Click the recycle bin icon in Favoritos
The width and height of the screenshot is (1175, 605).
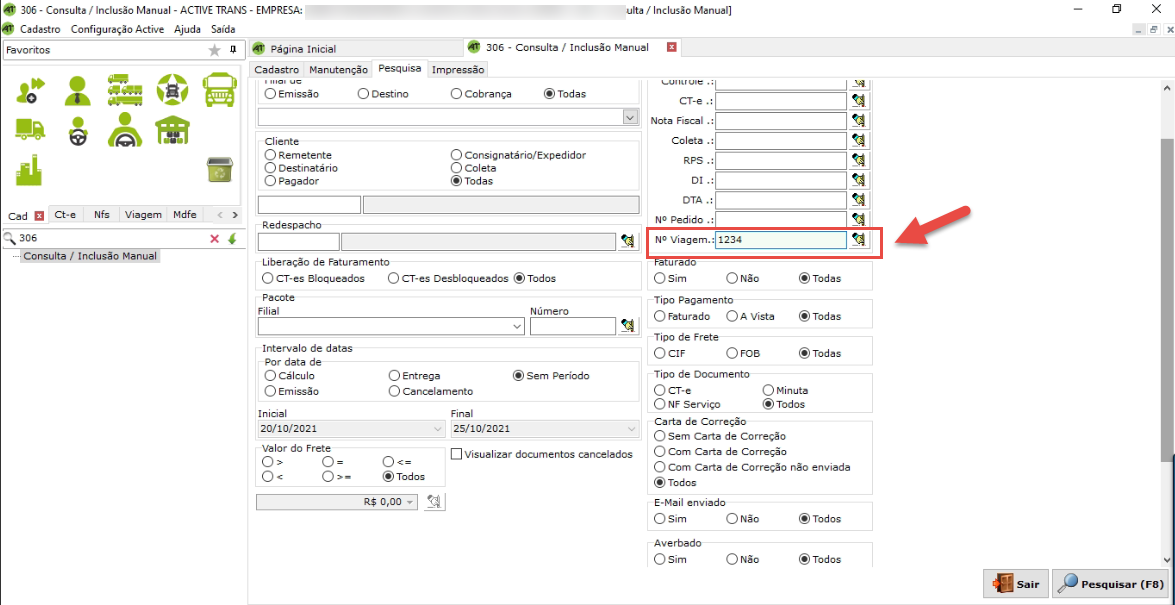coord(219,170)
